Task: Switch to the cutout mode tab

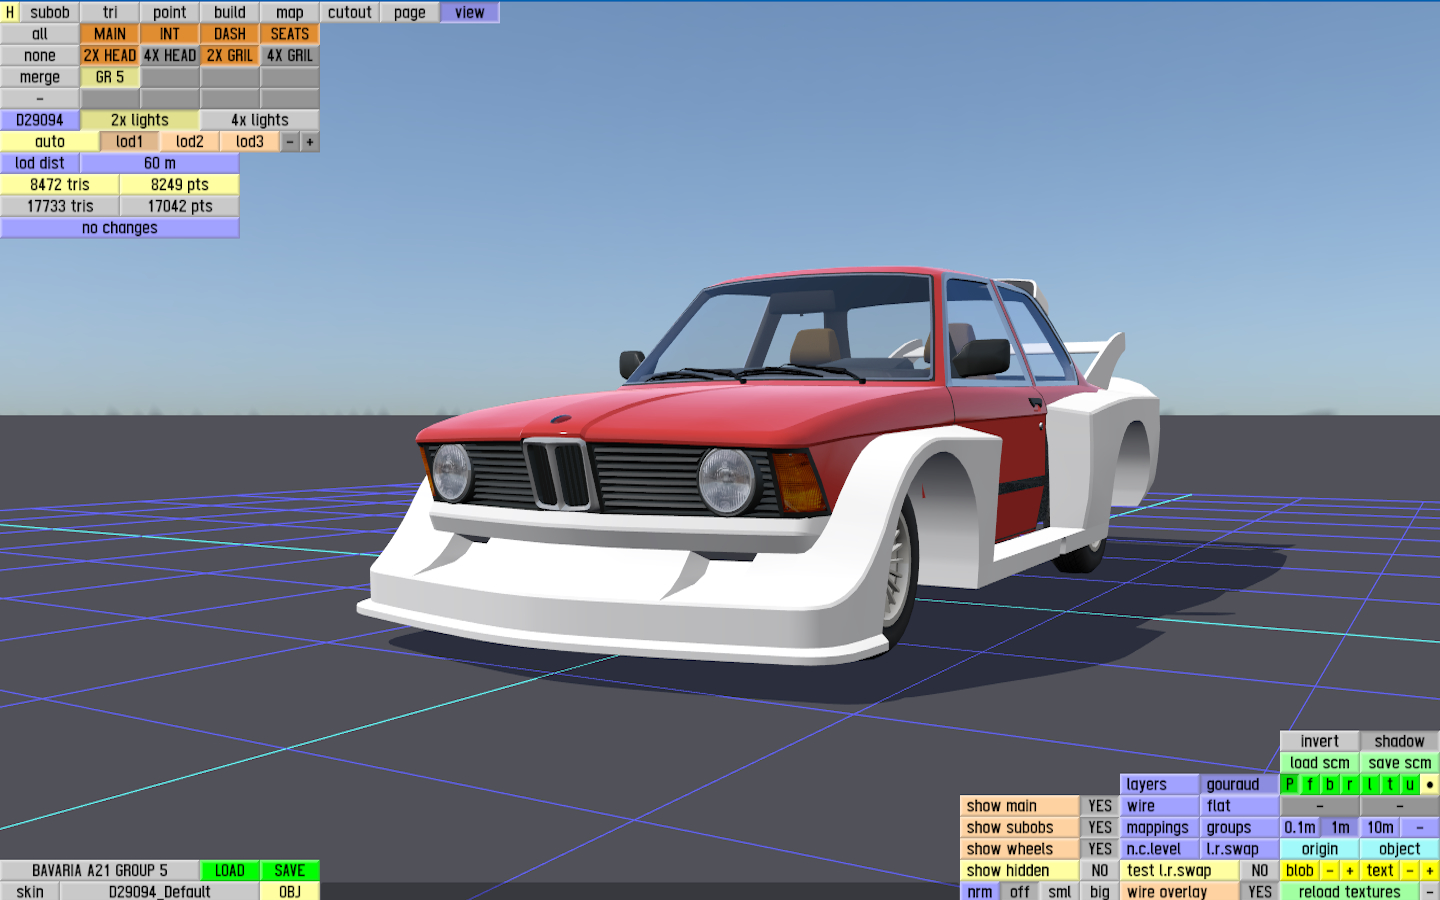Action: coord(350,12)
